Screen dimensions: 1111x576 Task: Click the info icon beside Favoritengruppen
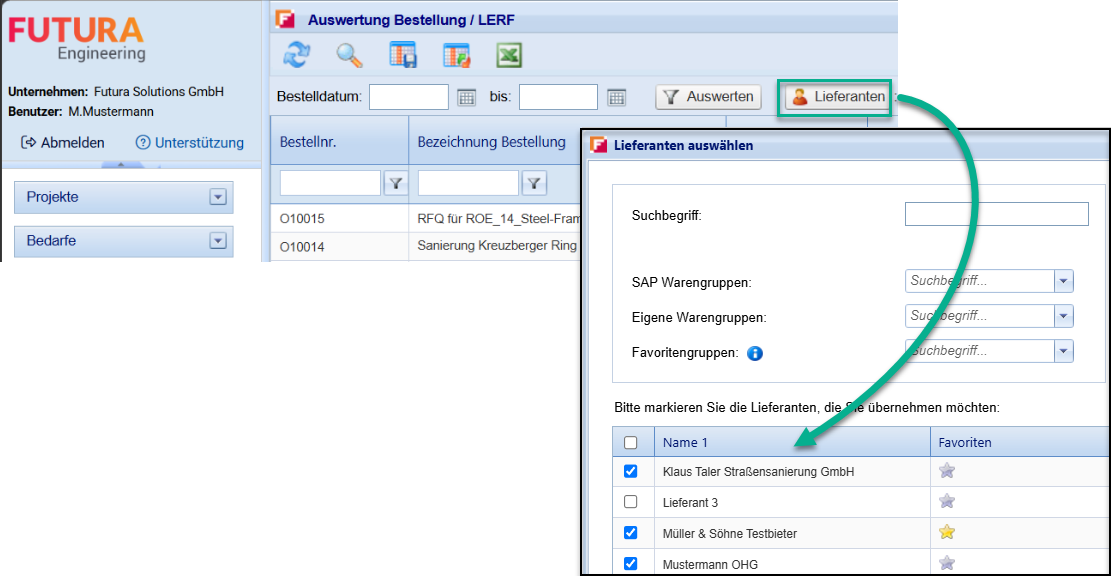[755, 353]
